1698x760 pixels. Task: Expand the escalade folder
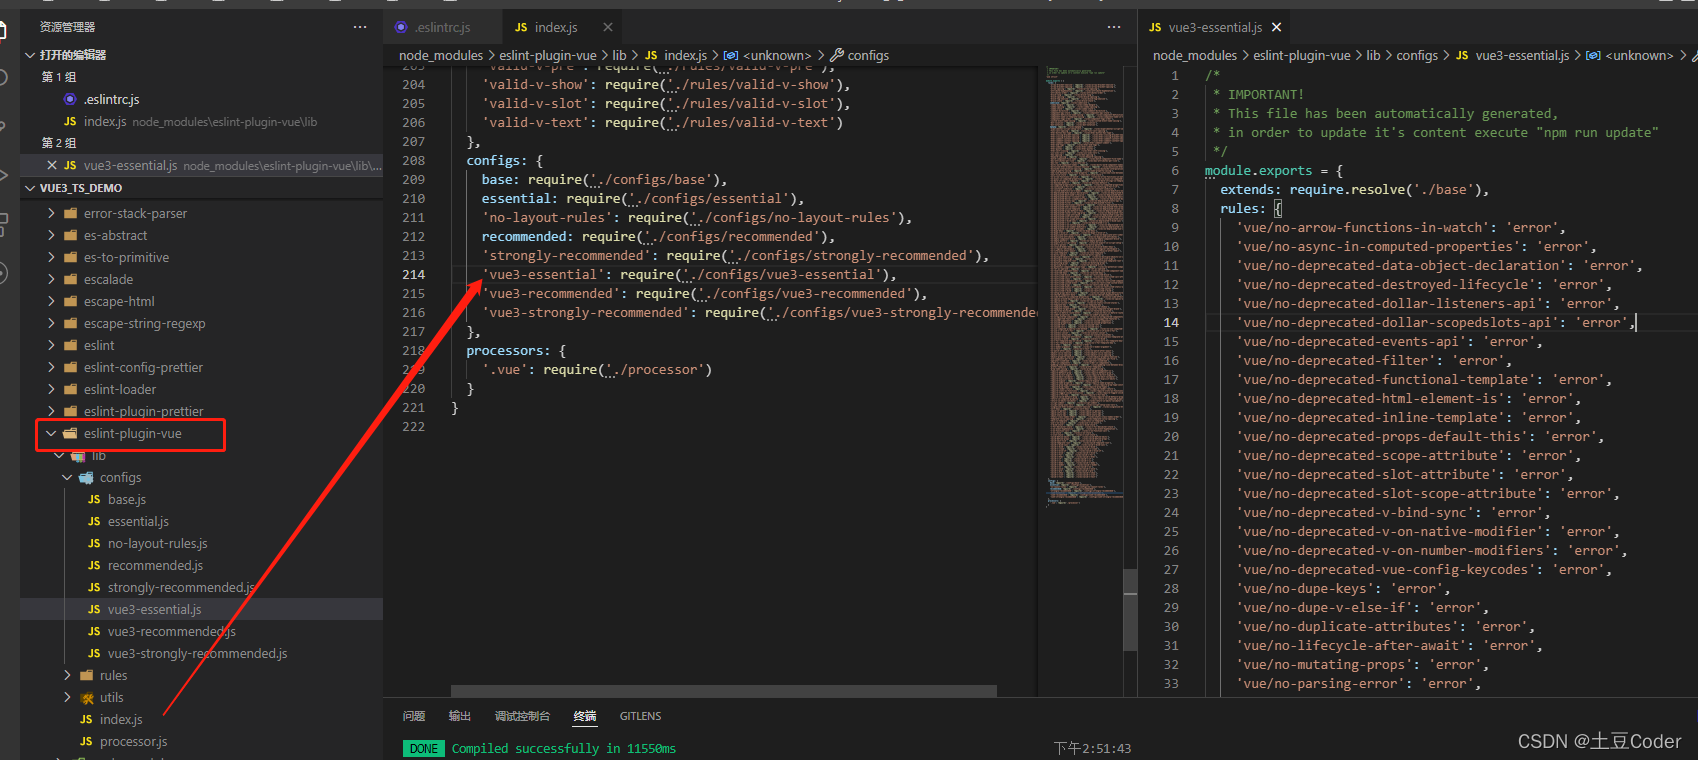tap(51, 279)
